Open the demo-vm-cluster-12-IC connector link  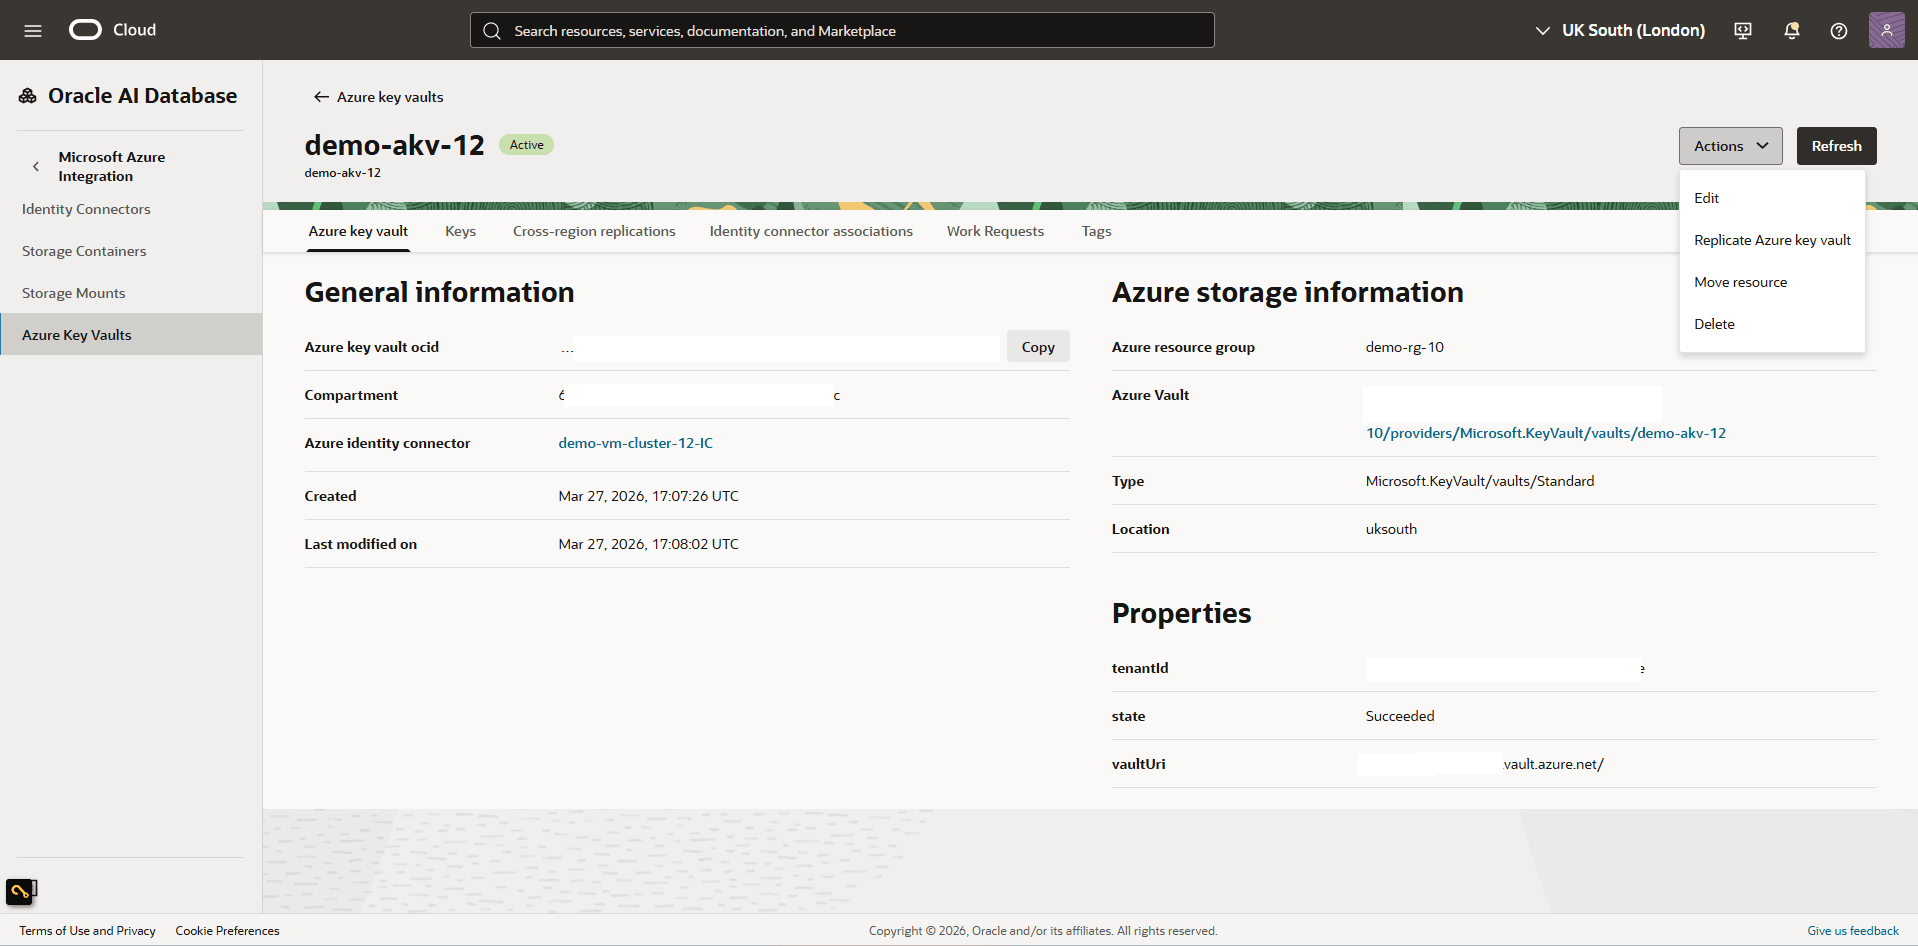click(635, 442)
